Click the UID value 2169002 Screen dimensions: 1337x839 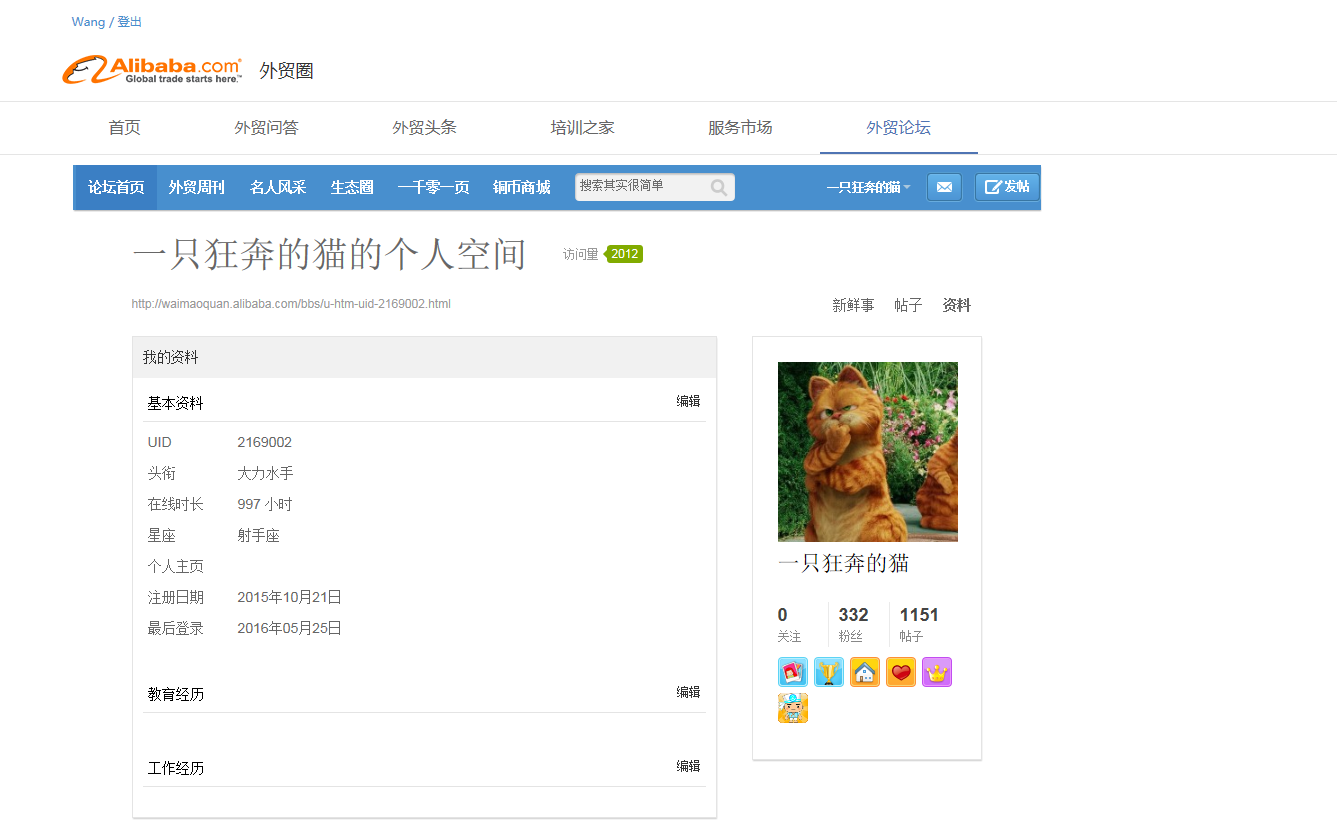pyautogui.click(x=265, y=442)
